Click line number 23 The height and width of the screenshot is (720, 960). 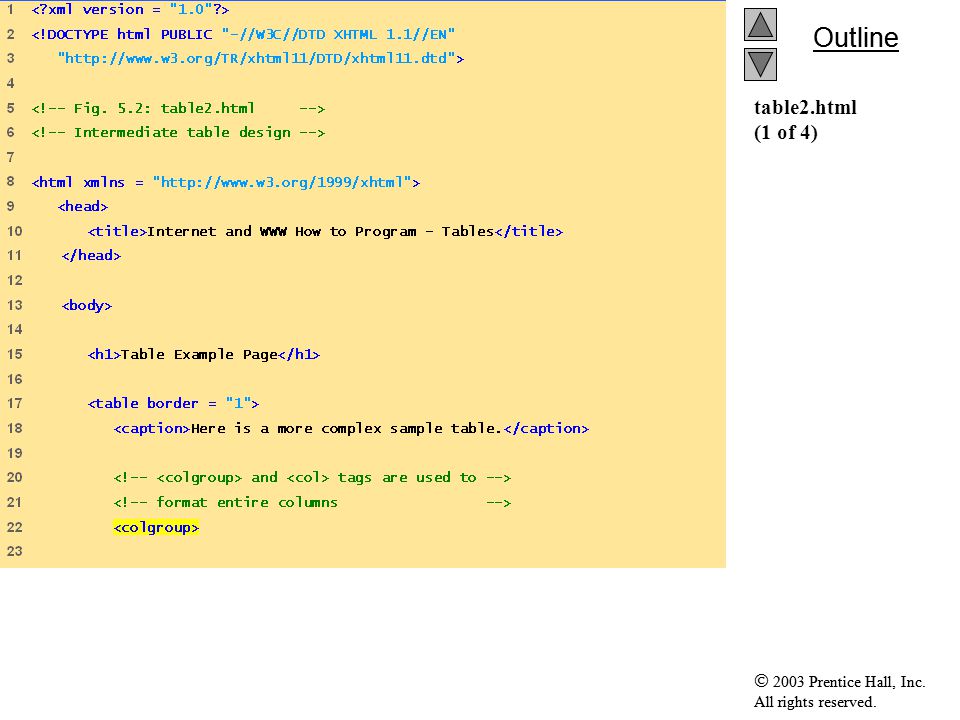(15, 551)
